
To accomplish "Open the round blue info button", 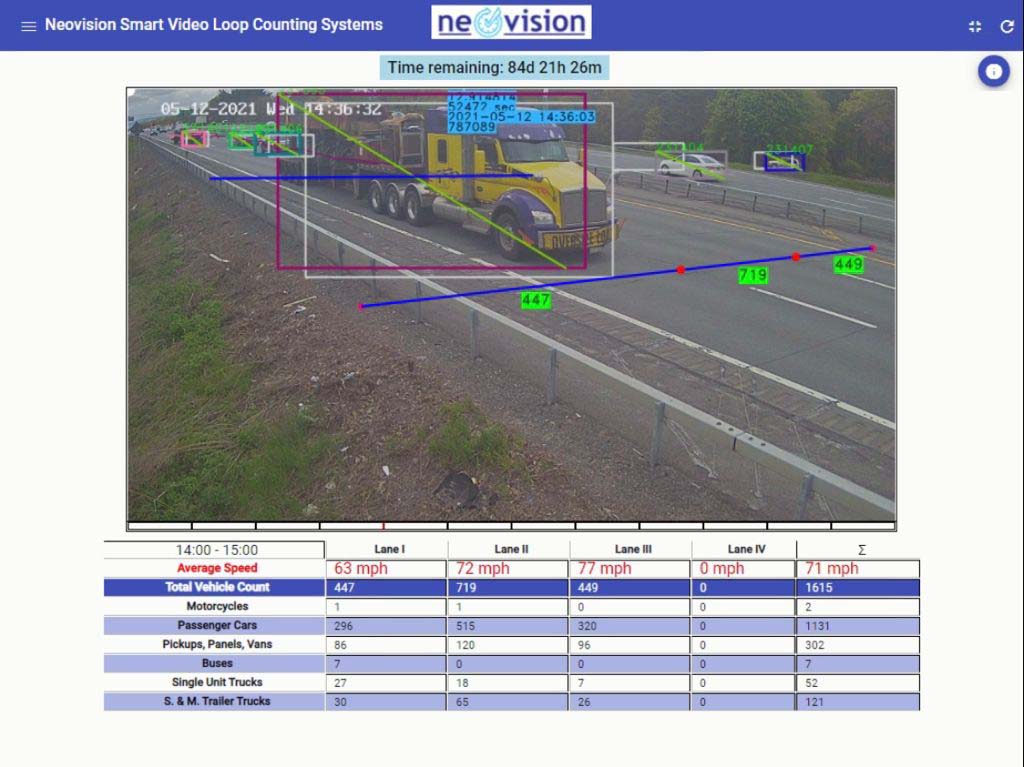I will (x=993, y=72).
